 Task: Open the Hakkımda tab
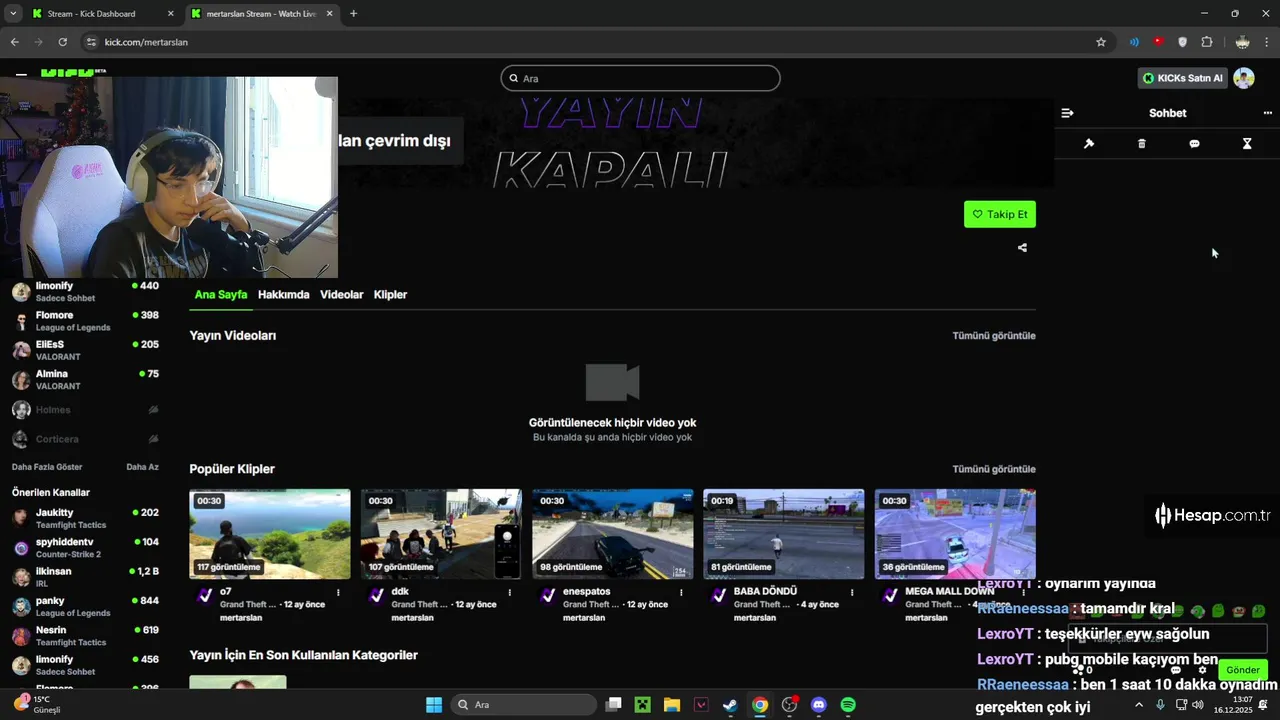point(284,295)
